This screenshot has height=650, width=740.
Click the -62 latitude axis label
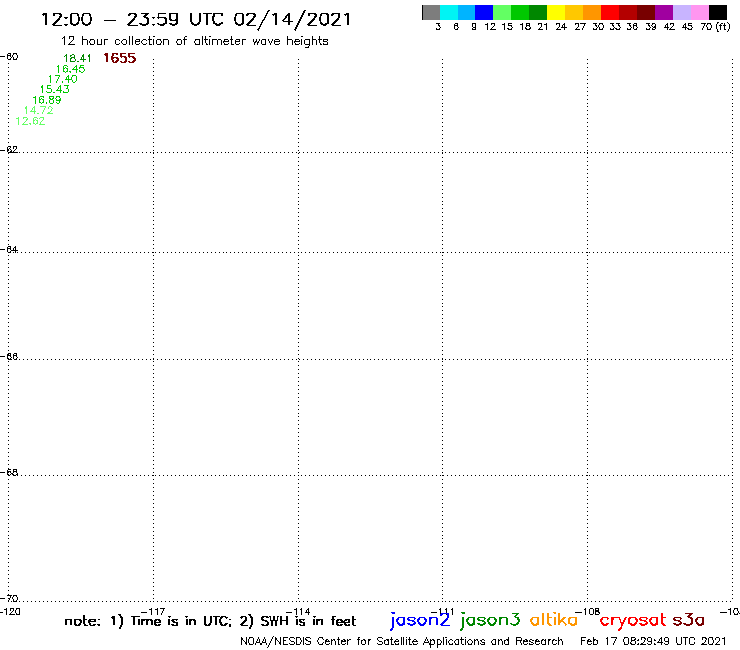9,150
